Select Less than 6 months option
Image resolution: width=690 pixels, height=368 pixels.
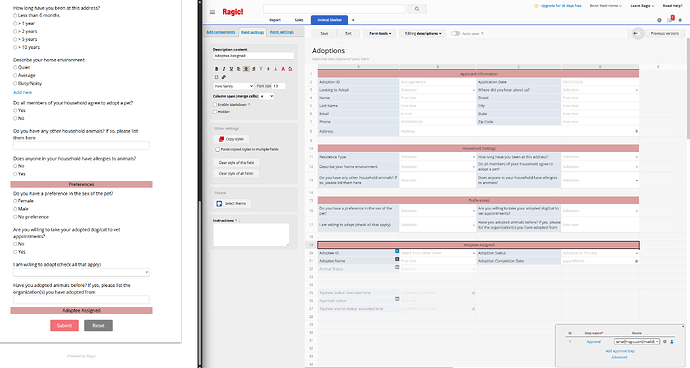coord(15,15)
